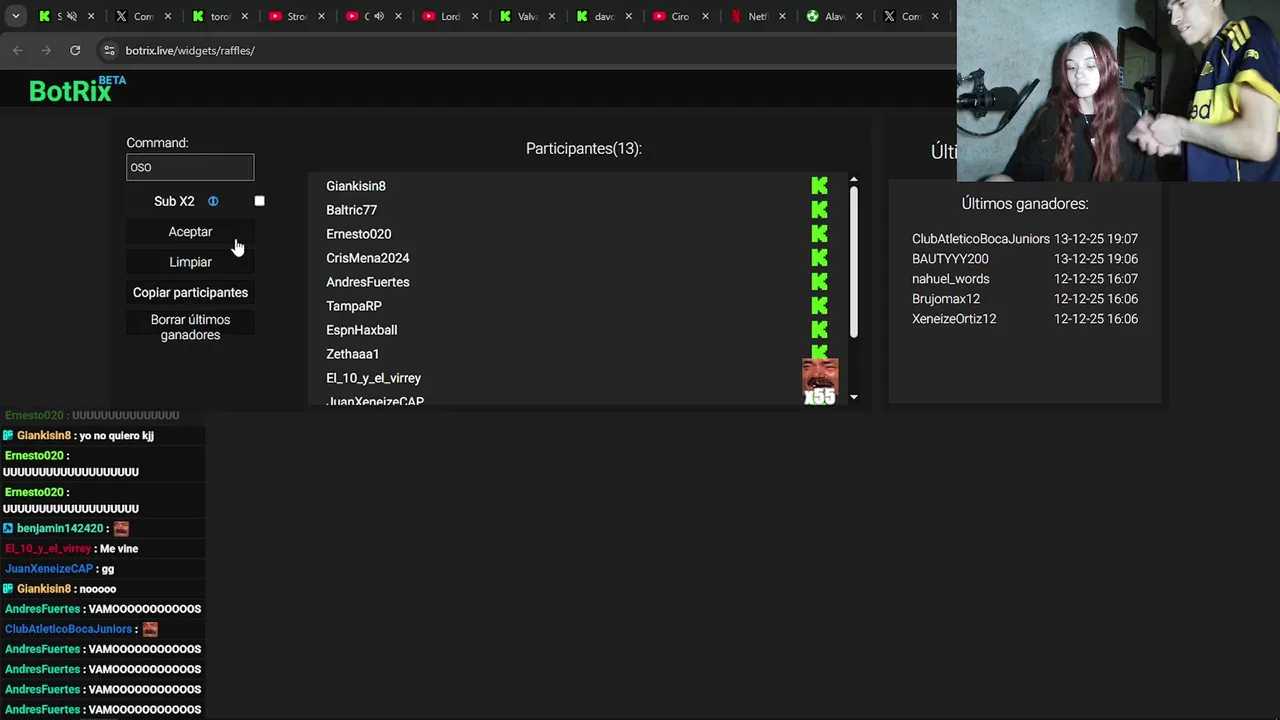This screenshot has width=1280, height=720.
Task: Click the Limpiar button
Action: [x=190, y=262]
